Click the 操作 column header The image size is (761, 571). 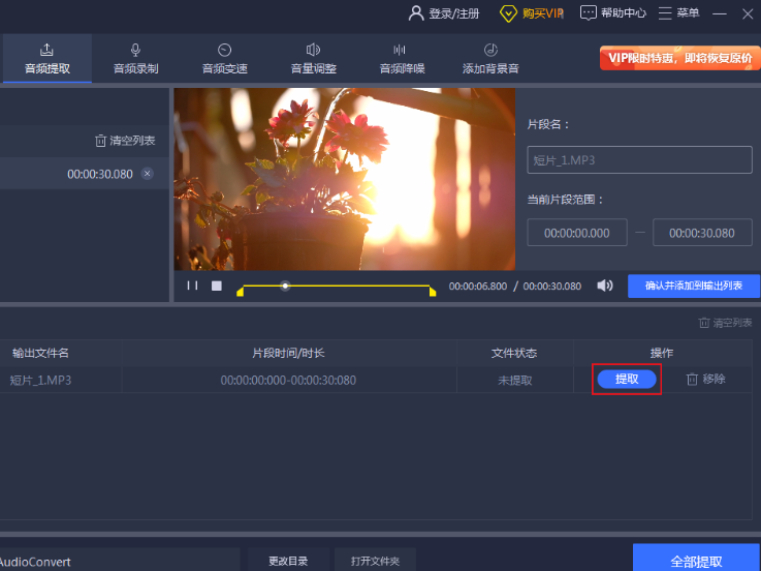coord(662,353)
